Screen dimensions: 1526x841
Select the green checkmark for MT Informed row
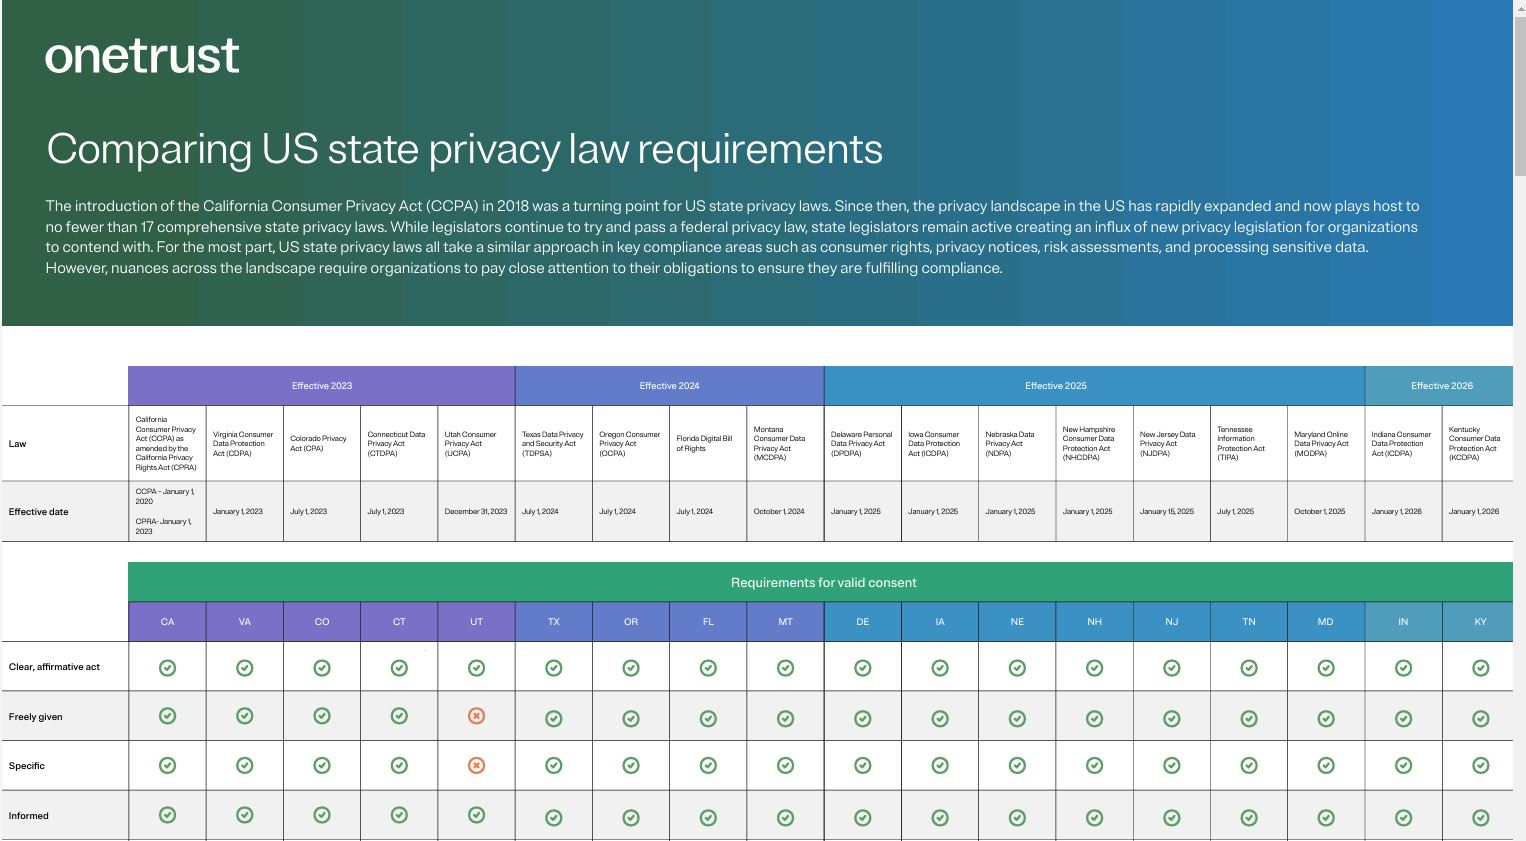(x=785, y=815)
